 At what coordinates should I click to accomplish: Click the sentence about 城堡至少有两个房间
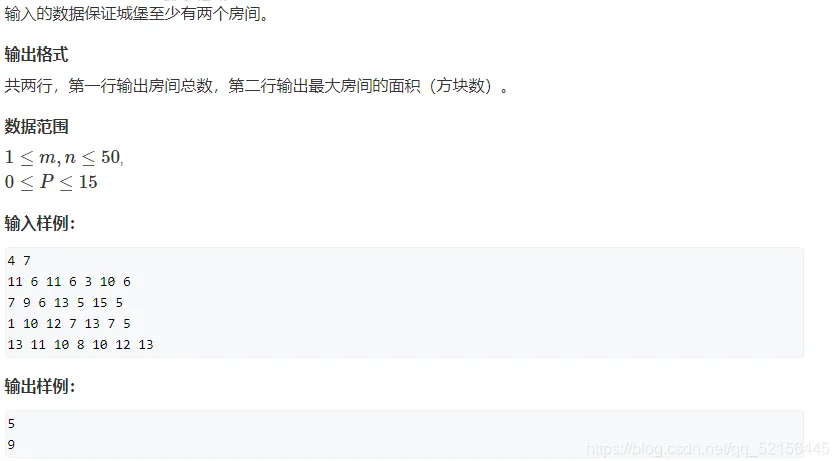(137, 13)
